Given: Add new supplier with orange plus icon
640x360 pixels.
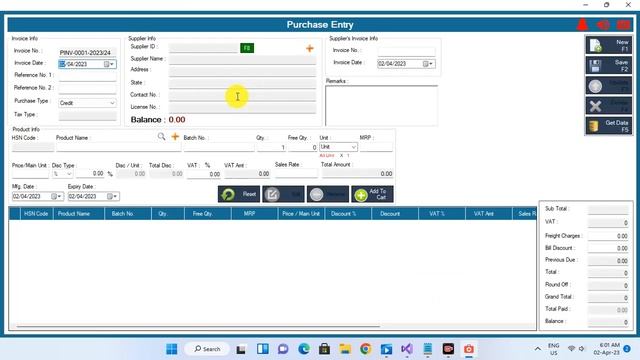Looking at the screenshot, I should (x=310, y=49).
